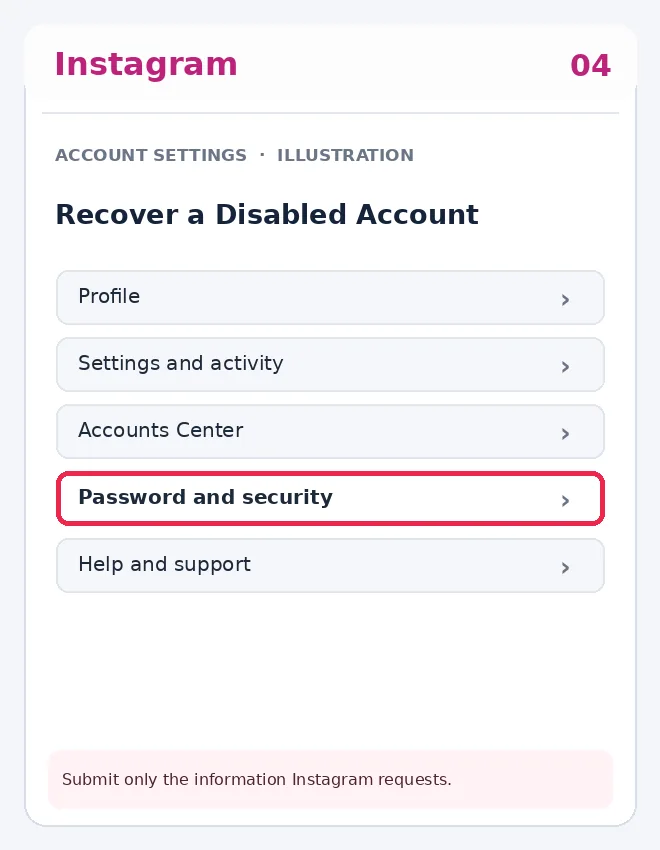The height and width of the screenshot is (850, 660).
Task: Click the Password and security chevron
Action: (565, 501)
